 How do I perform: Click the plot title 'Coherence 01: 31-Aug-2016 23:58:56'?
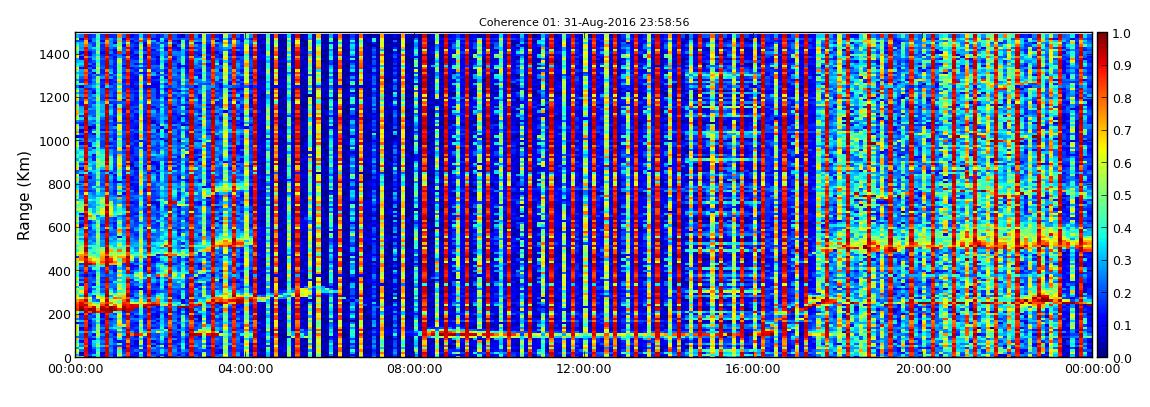(x=584, y=23)
